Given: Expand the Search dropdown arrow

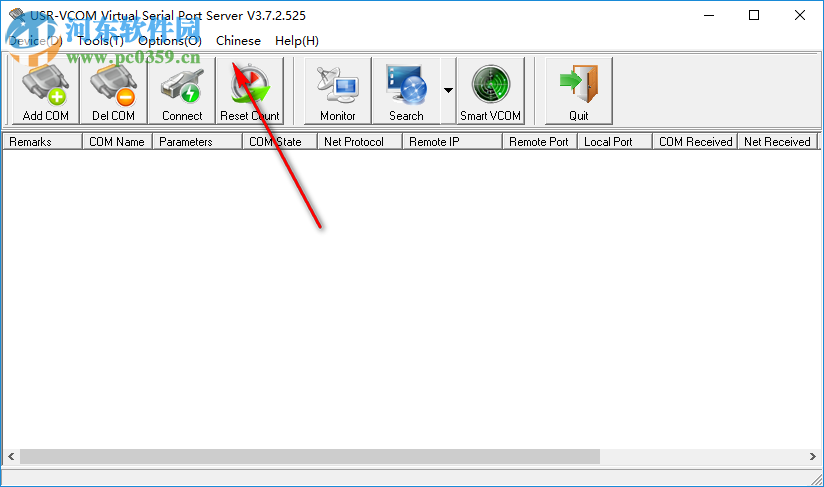Looking at the screenshot, I should (448, 91).
